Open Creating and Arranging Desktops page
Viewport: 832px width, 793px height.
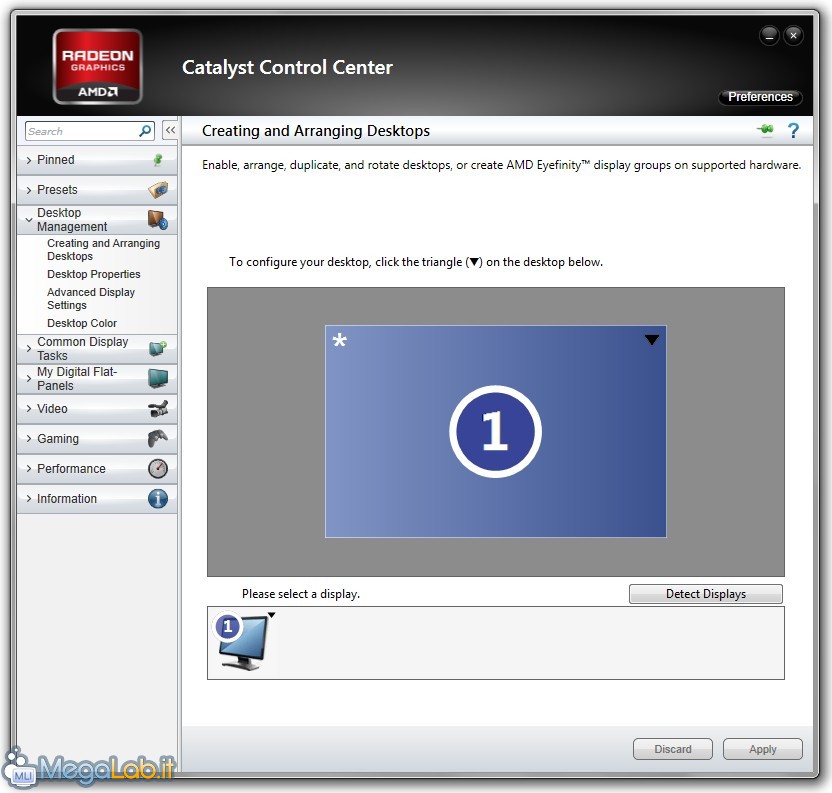pyautogui.click(x=103, y=249)
